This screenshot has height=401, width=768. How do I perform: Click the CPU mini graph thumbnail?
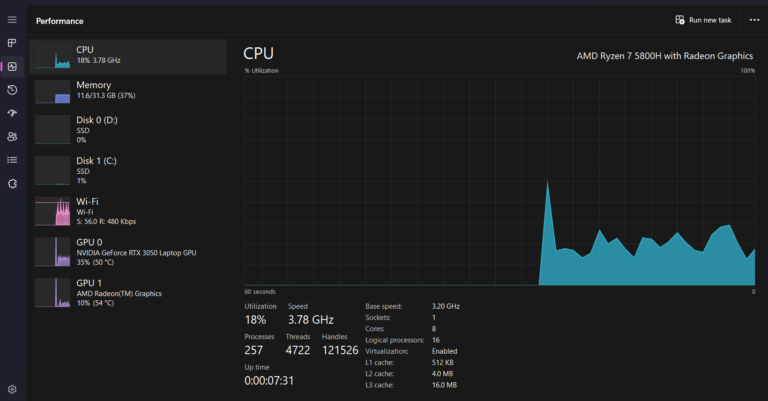(52, 56)
